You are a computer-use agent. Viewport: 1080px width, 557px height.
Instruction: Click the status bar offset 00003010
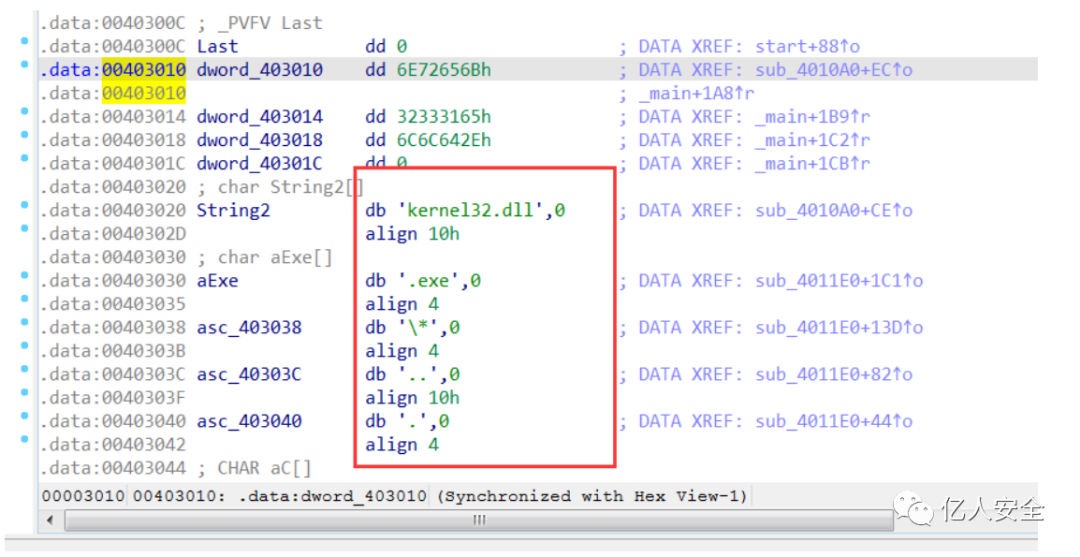83,496
